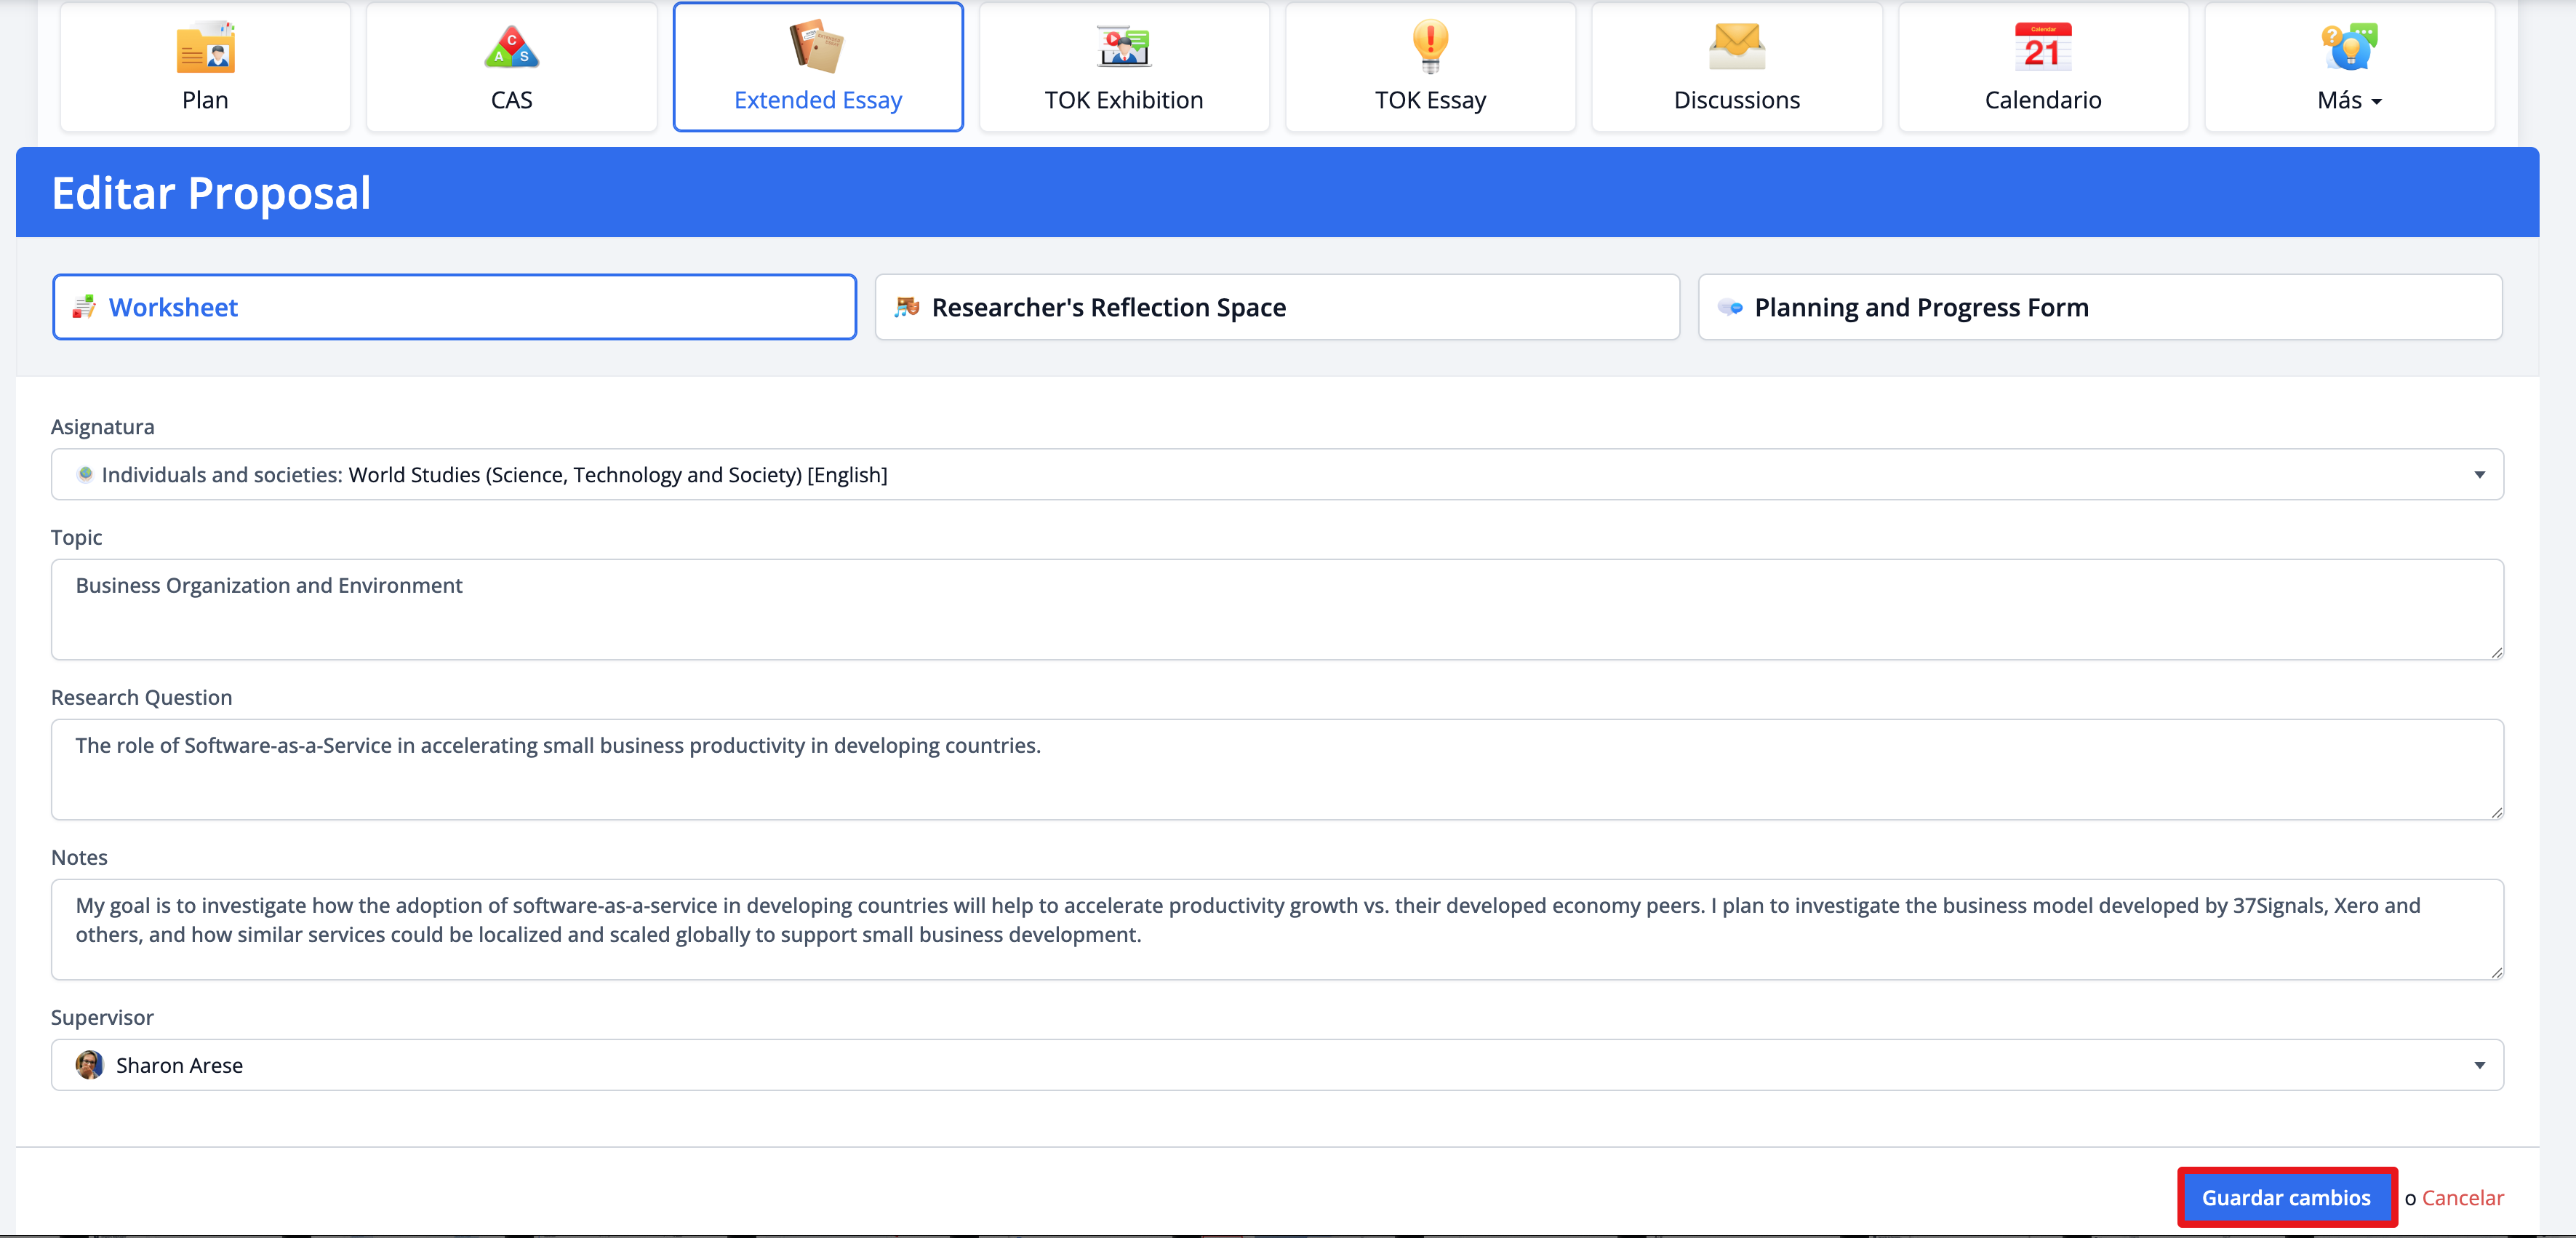Select the Extended Essay book icon
The height and width of the screenshot is (1238, 2576).
pos(817,46)
